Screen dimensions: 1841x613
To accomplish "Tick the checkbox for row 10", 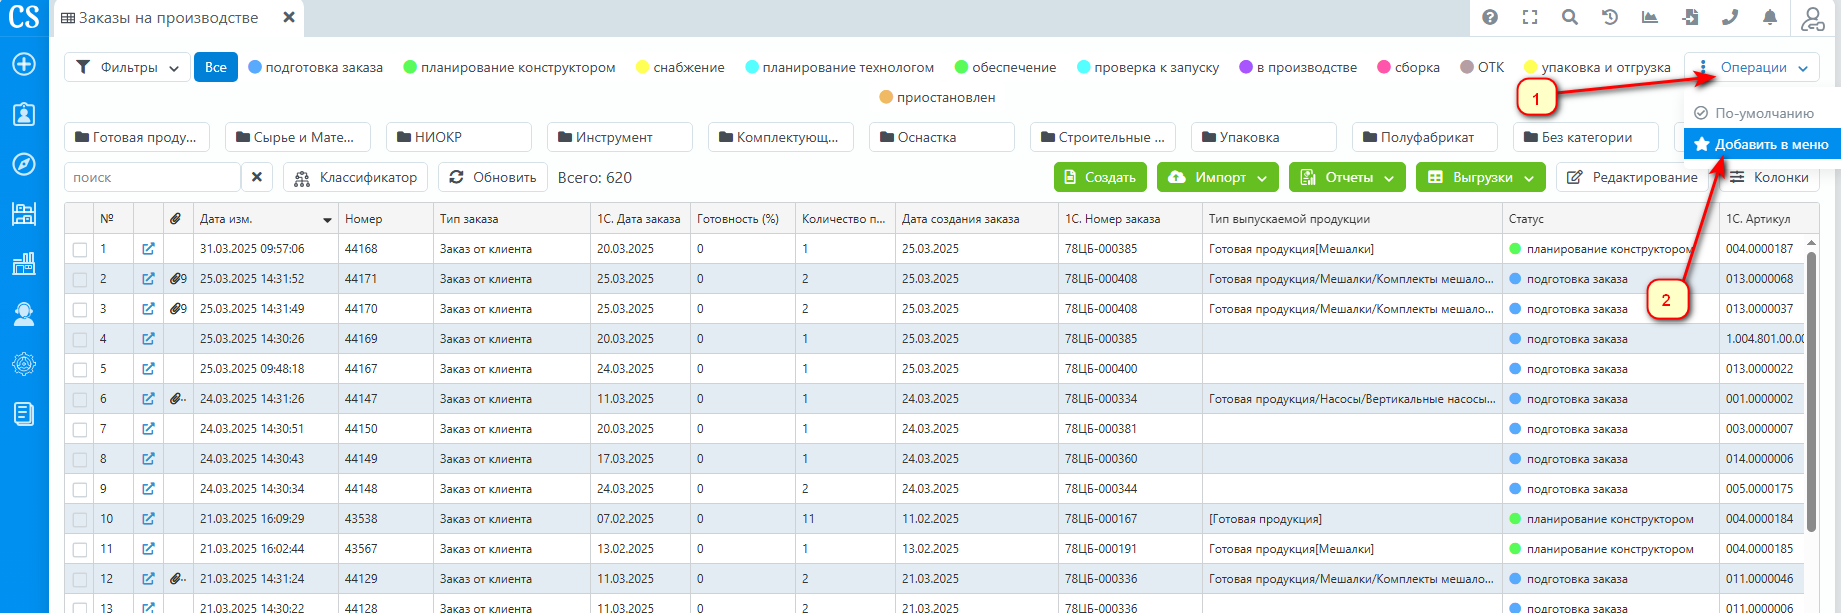I will coord(80,519).
